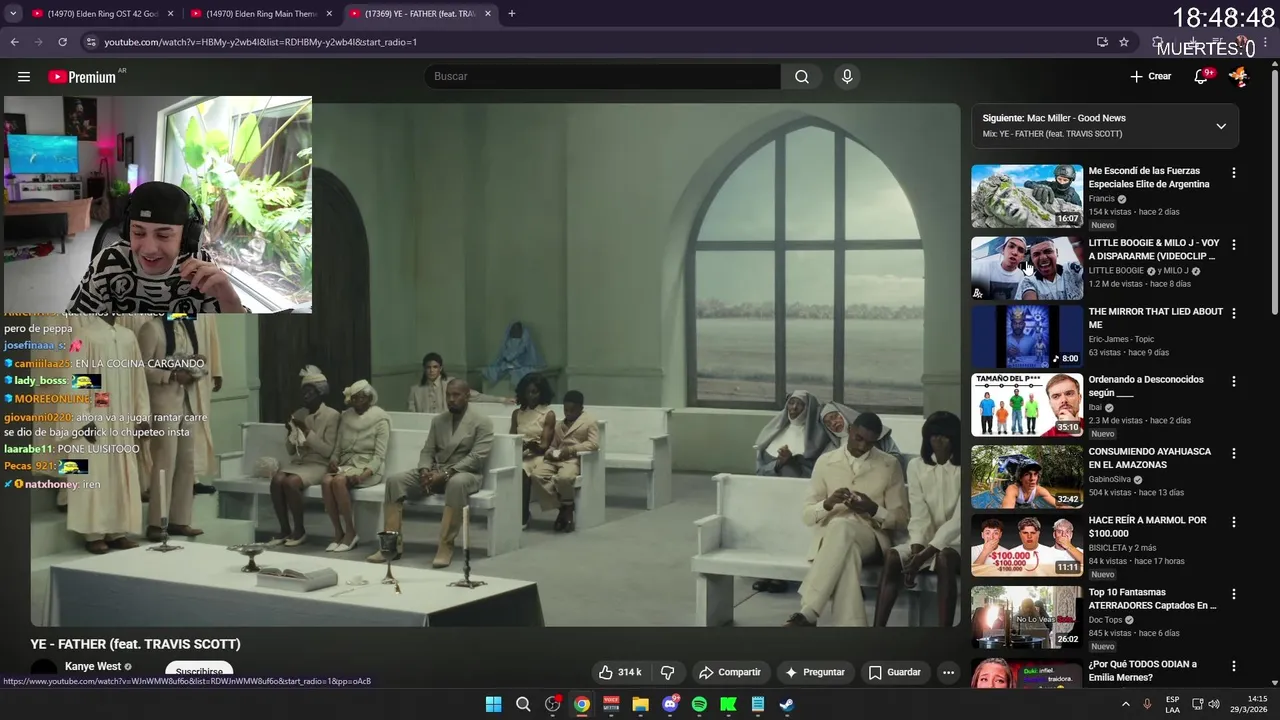Close the Elden Ring Main Theme tab
The height and width of the screenshot is (720, 1280).
tap(329, 14)
